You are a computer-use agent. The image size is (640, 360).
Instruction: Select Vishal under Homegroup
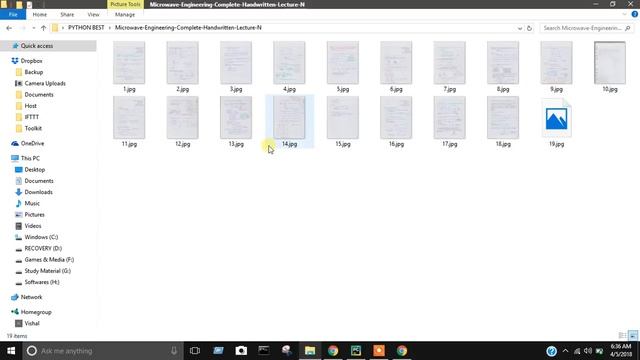click(32, 323)
